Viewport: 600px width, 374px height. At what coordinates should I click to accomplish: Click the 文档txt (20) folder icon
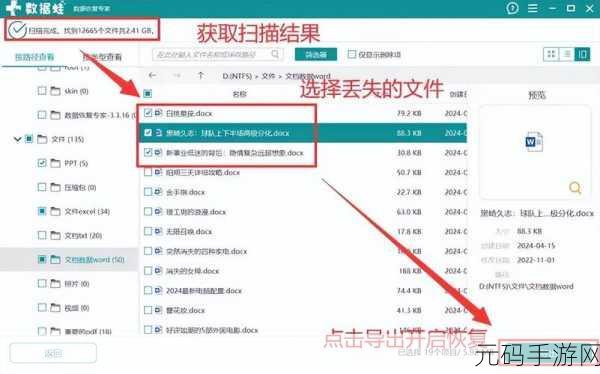pos(55,235)
